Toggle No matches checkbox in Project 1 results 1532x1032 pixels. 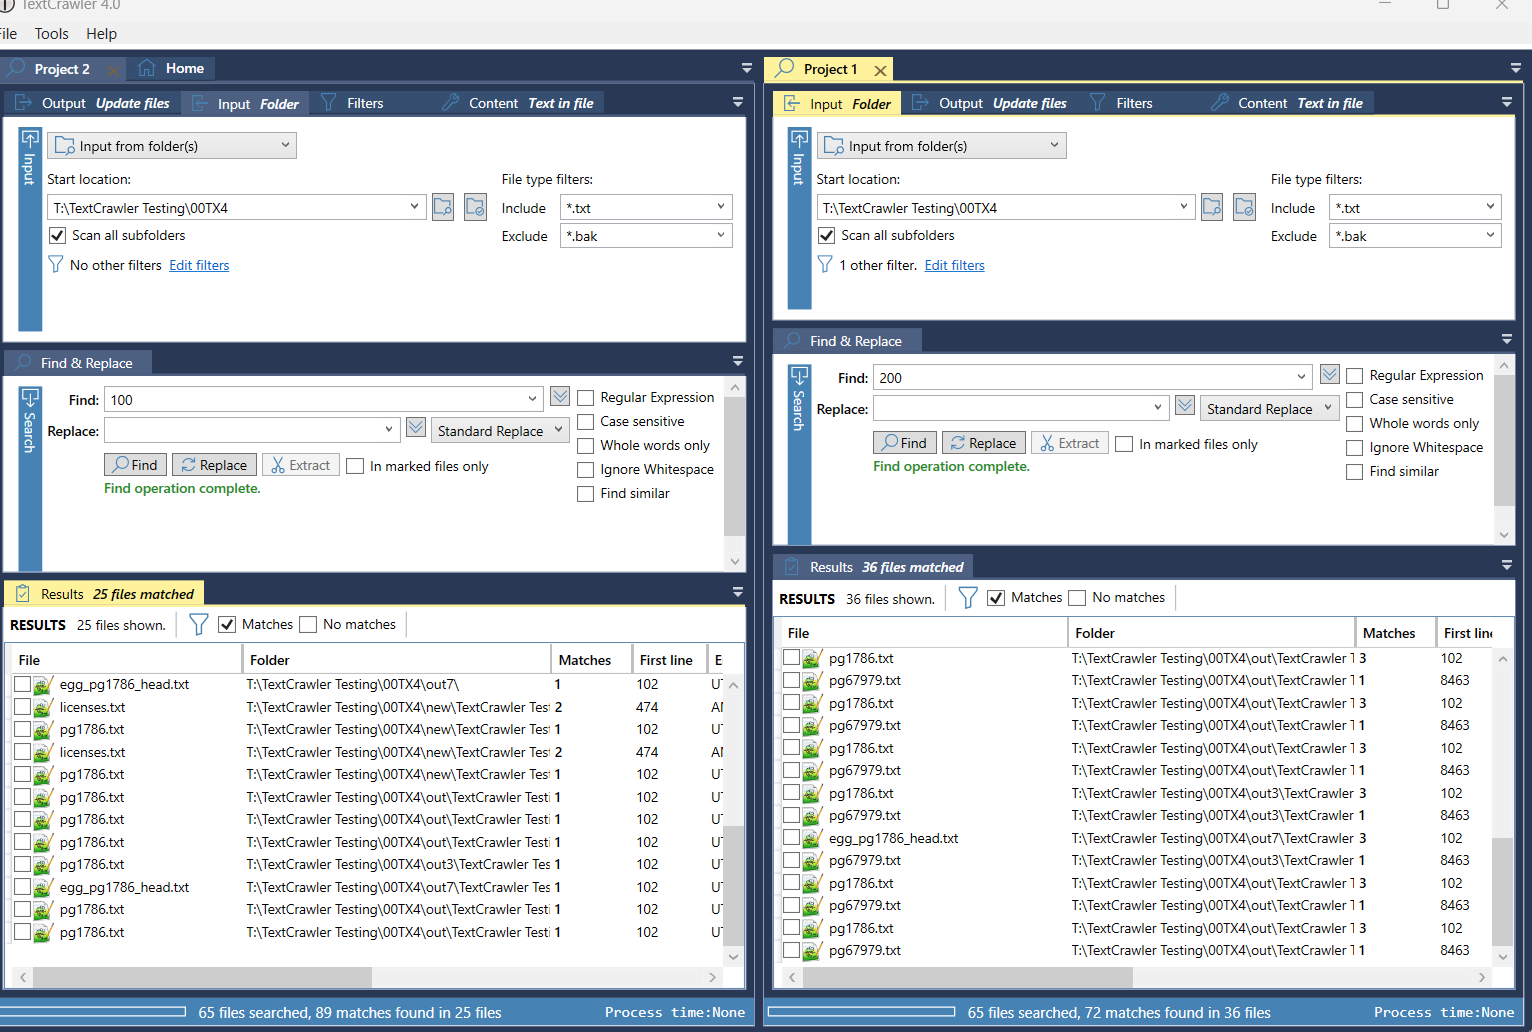pyautogui.click(x=1077, y=598)
